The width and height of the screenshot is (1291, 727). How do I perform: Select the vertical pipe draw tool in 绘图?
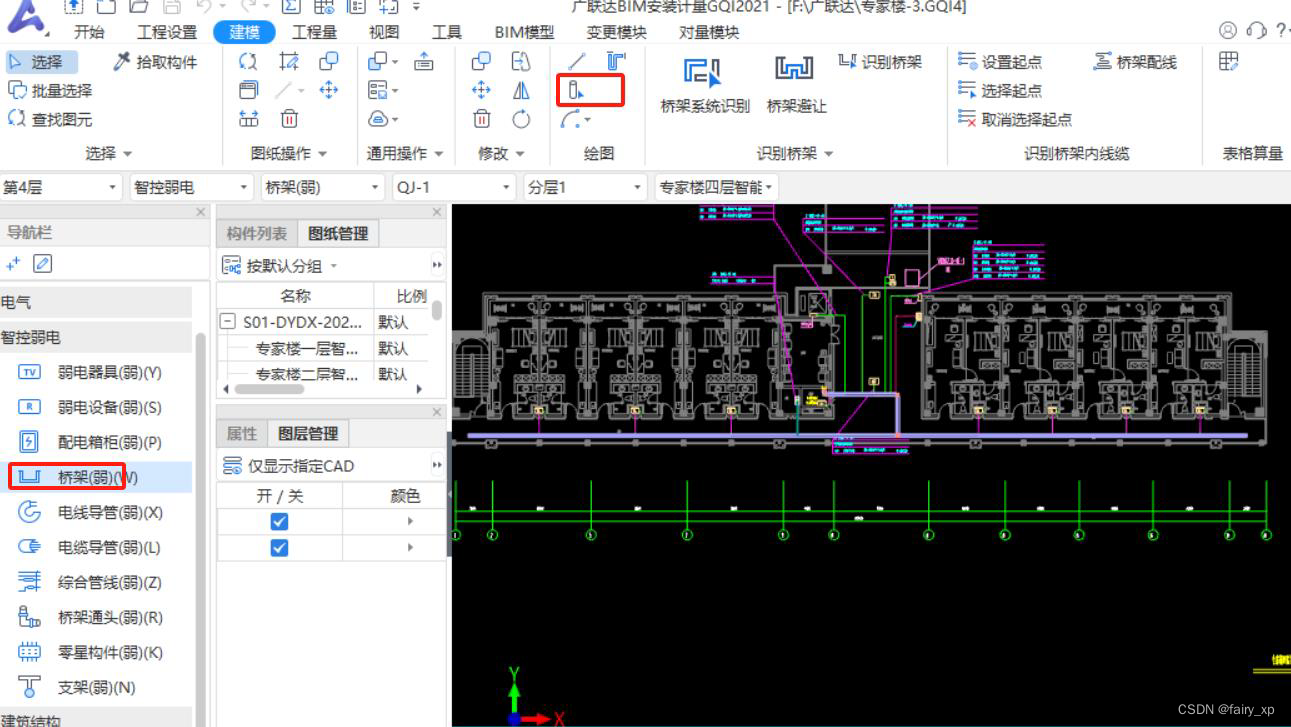point(577,91)
